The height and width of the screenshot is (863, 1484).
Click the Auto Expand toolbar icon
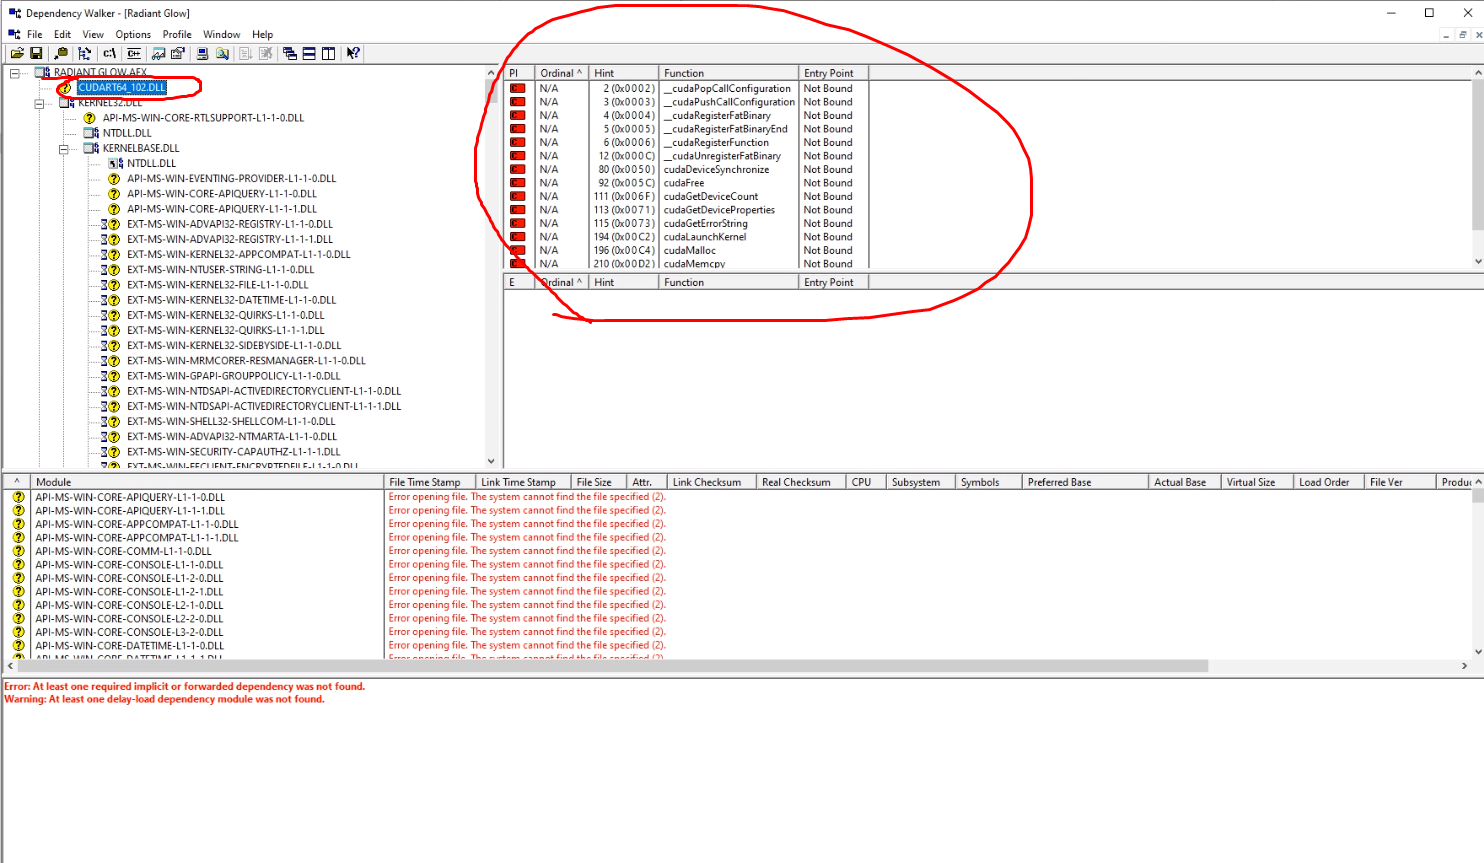(x=86, y=53)
